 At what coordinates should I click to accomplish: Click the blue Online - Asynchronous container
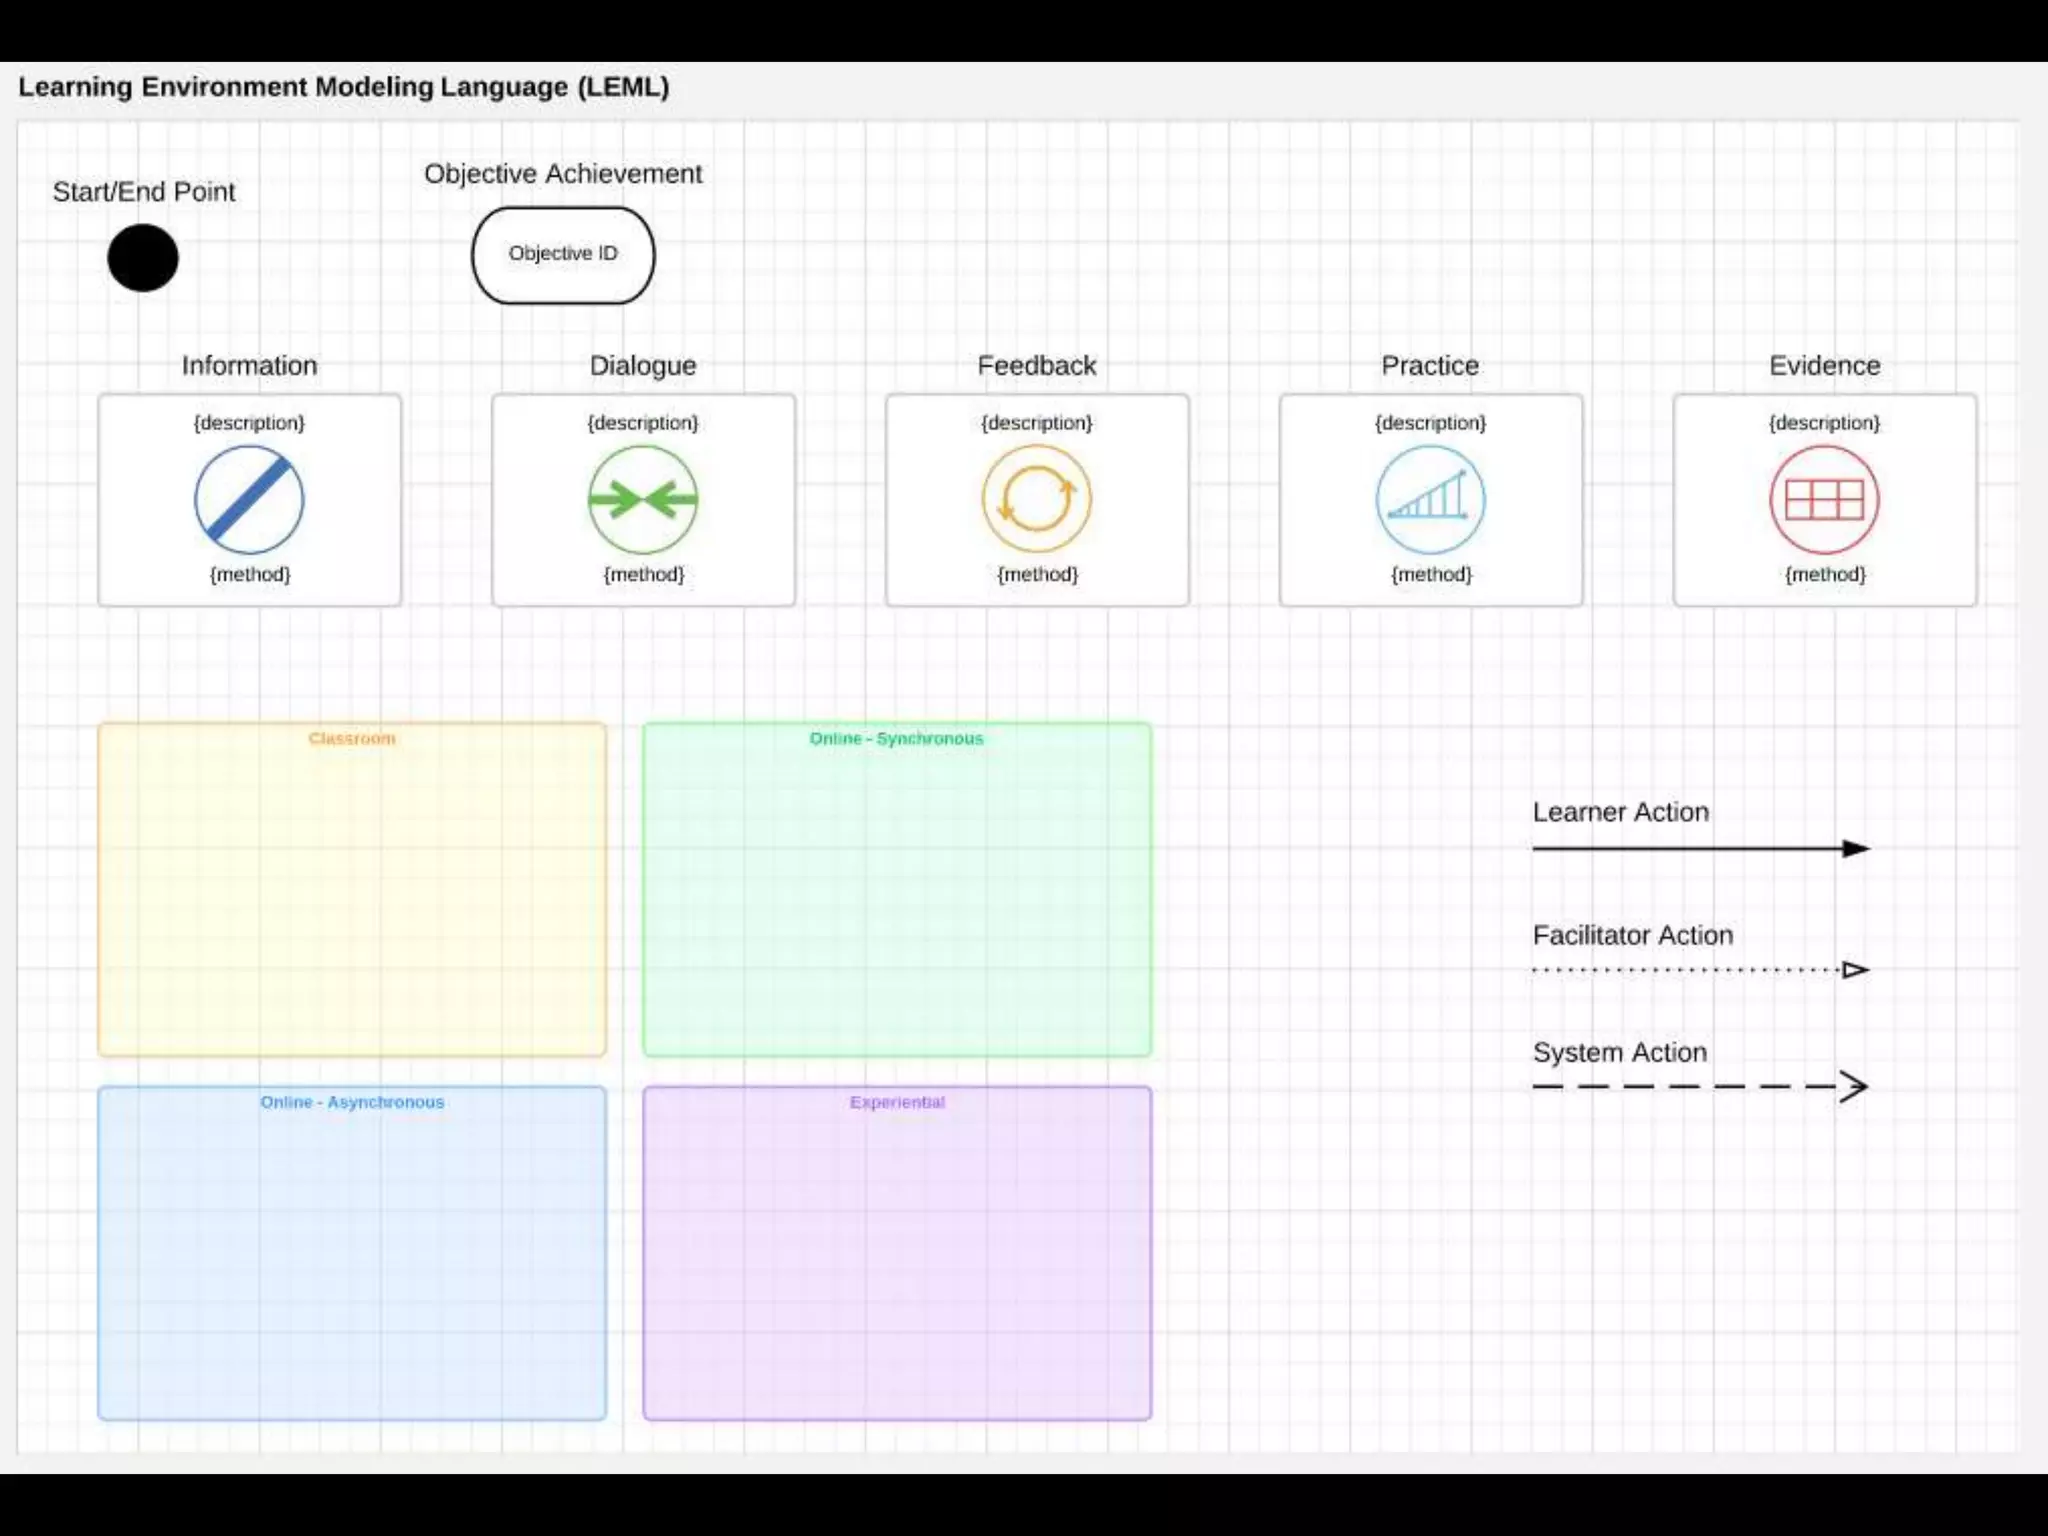(x=352, y=1254)
